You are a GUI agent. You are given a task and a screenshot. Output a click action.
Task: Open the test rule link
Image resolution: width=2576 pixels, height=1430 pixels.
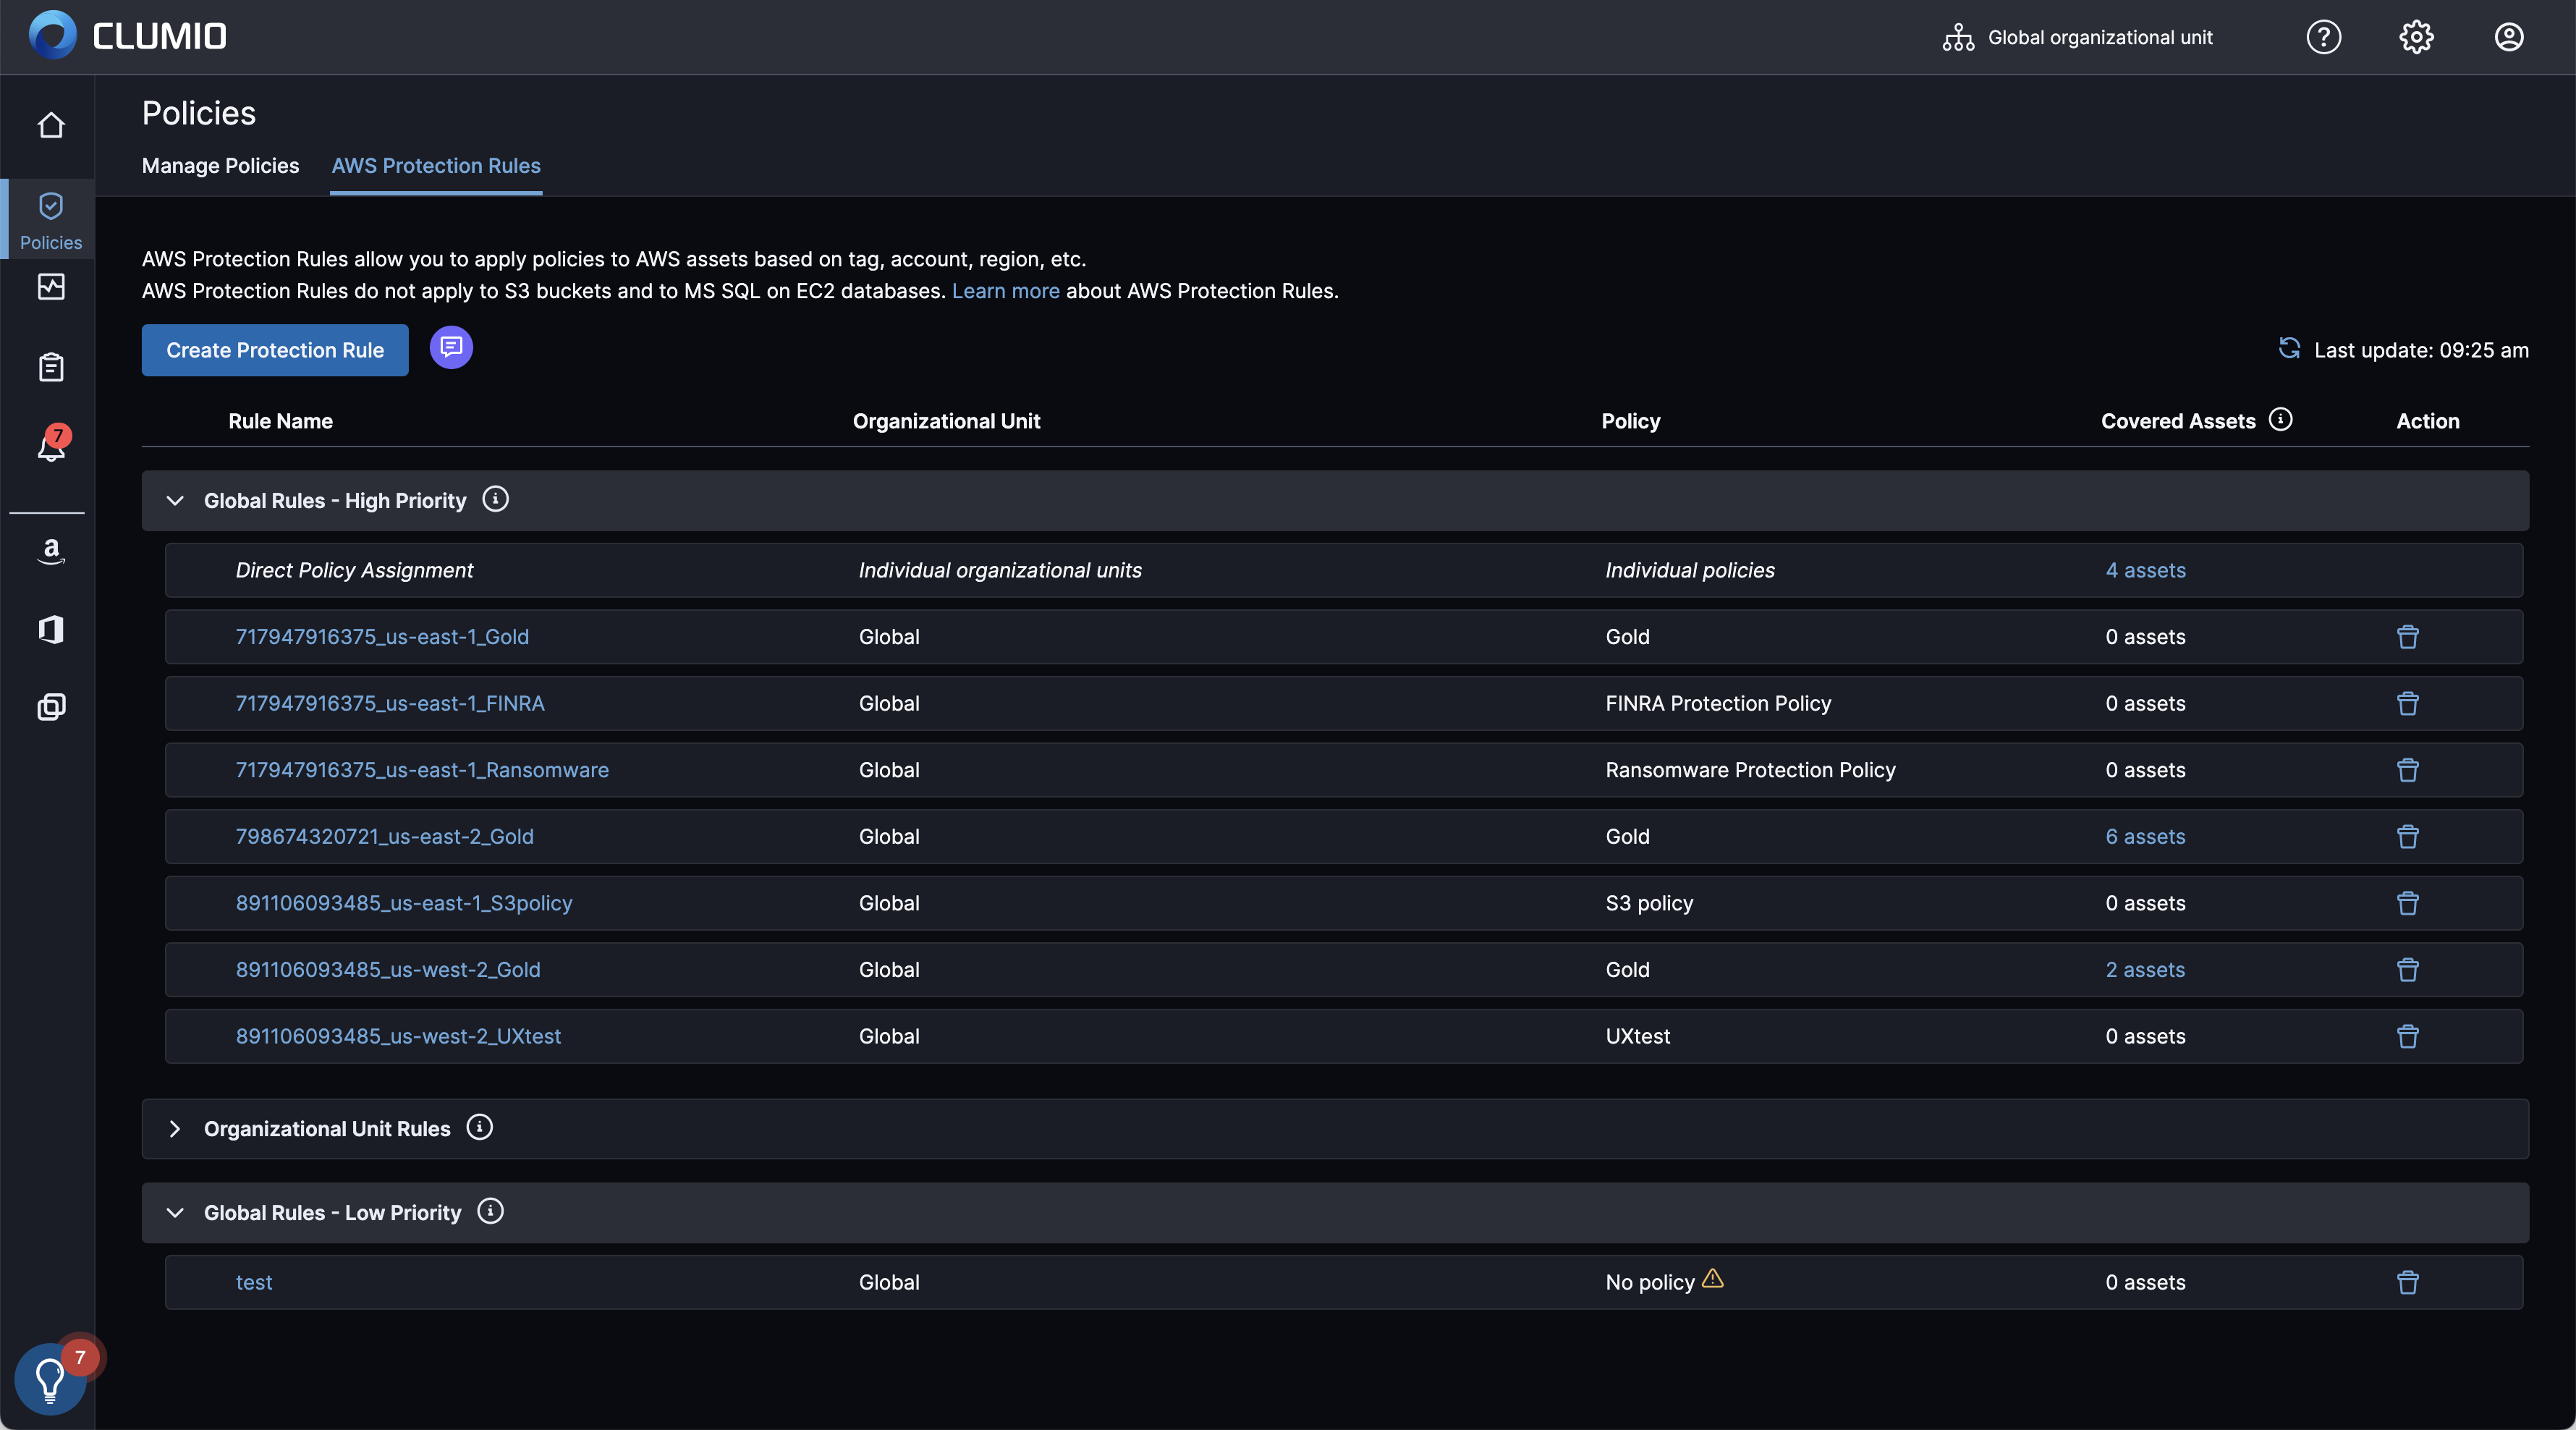[x=254, y=1283]
